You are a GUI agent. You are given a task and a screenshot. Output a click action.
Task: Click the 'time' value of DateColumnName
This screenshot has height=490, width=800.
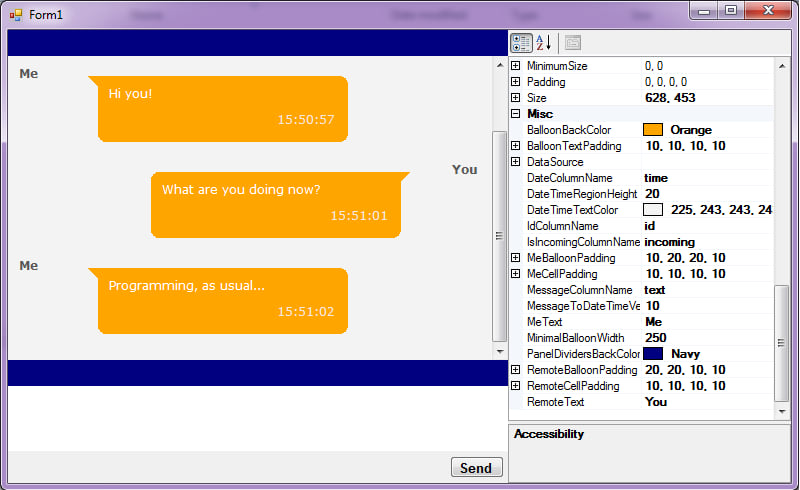coord(656,178)
